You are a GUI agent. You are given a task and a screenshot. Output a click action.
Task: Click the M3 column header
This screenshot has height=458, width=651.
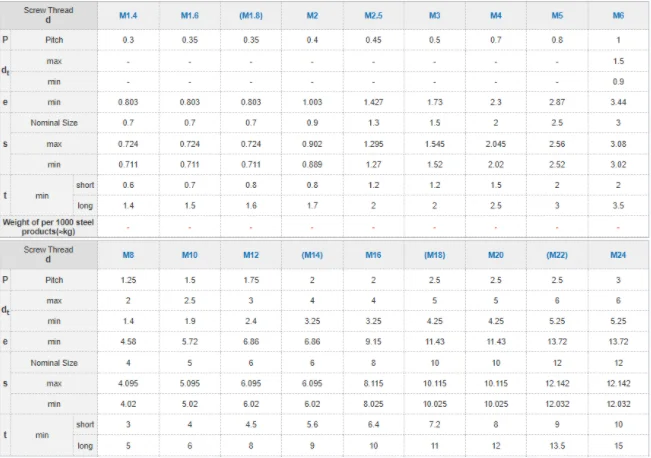[x=435, y=16]
